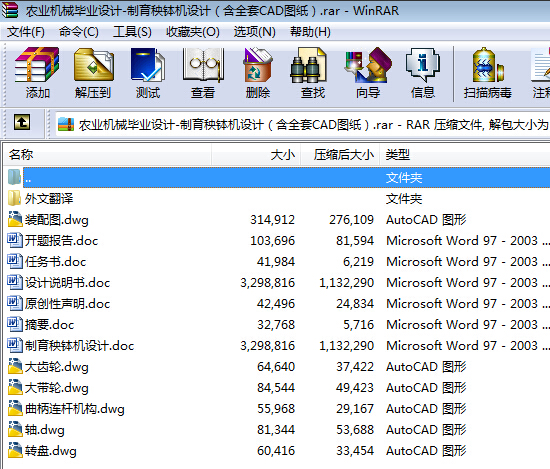Select file name 曲柄连杆机构.dwg
The height and width of the screenshot is (469, 550).
tap(75, 409)
